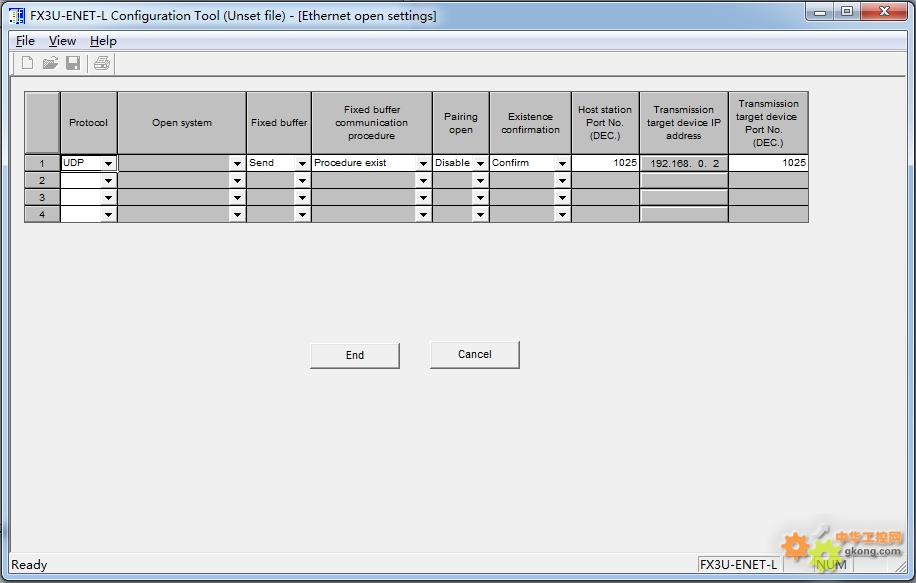This screenshot has height=583, width=916.
Task: Click Transmission target device Port No. header
Action: (x=768, y=123)
